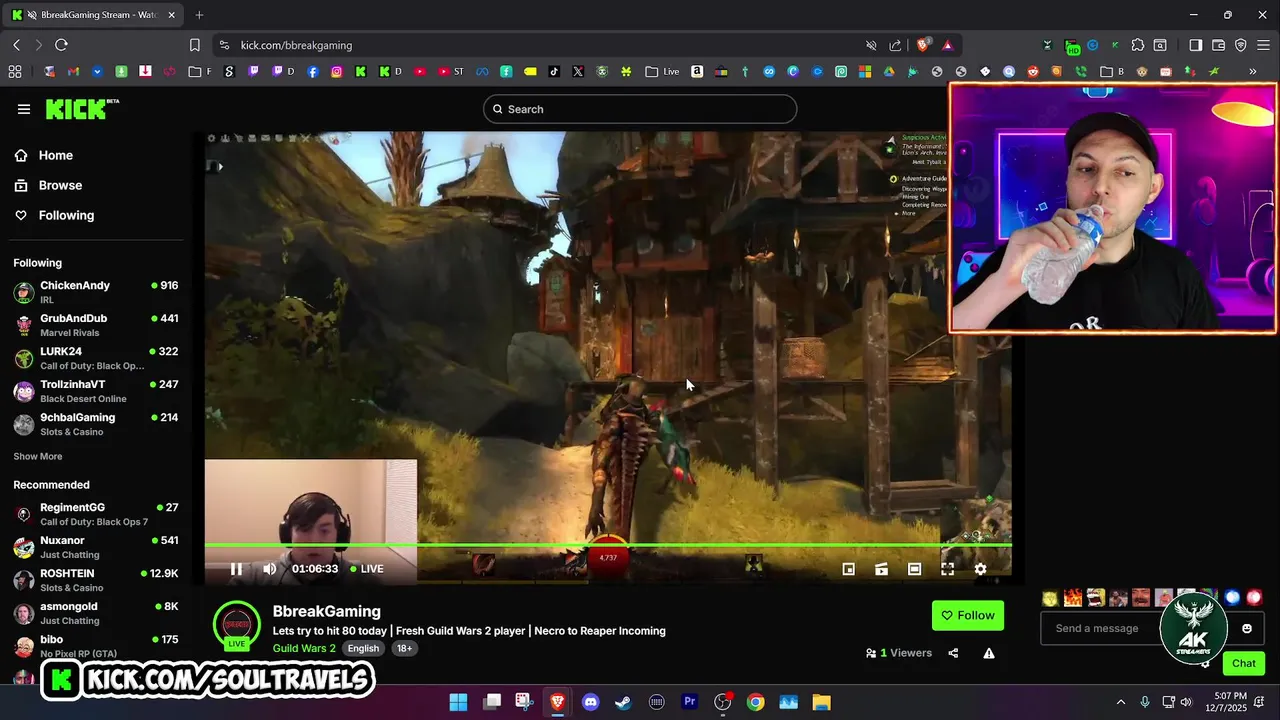The height and width of the screenshot is (720, 1280).
Task: Open the player settings gear
Action: 980,569
